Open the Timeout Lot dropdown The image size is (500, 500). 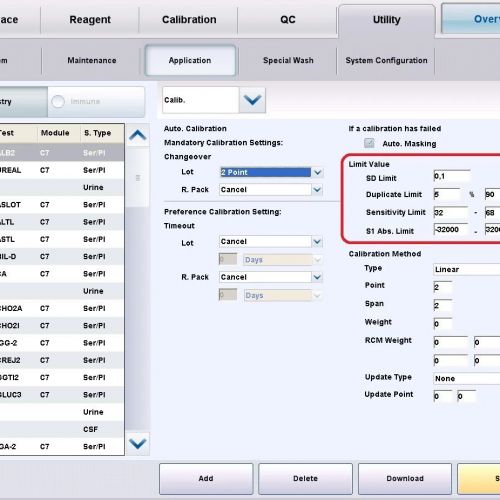click(317, 241)
